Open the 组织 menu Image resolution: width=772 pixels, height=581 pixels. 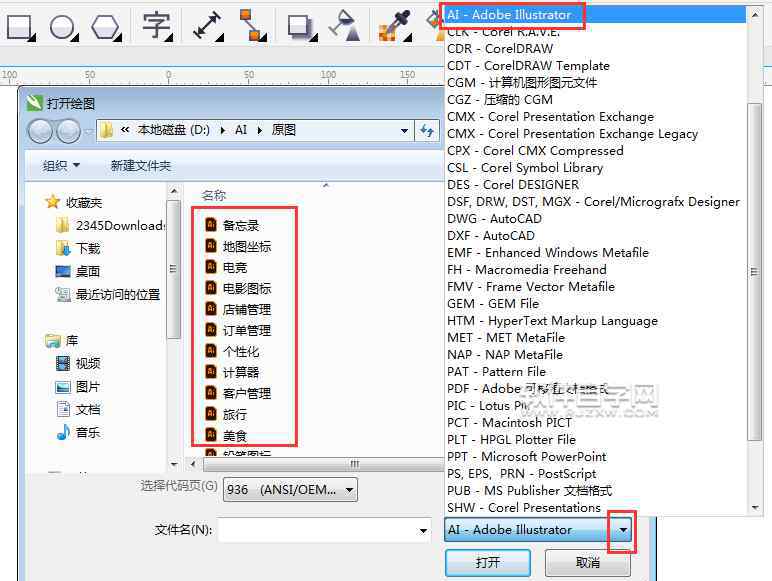click(61, 166)
